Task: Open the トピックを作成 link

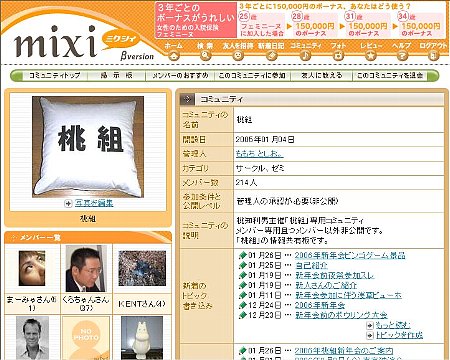Action: coord(399,335)
